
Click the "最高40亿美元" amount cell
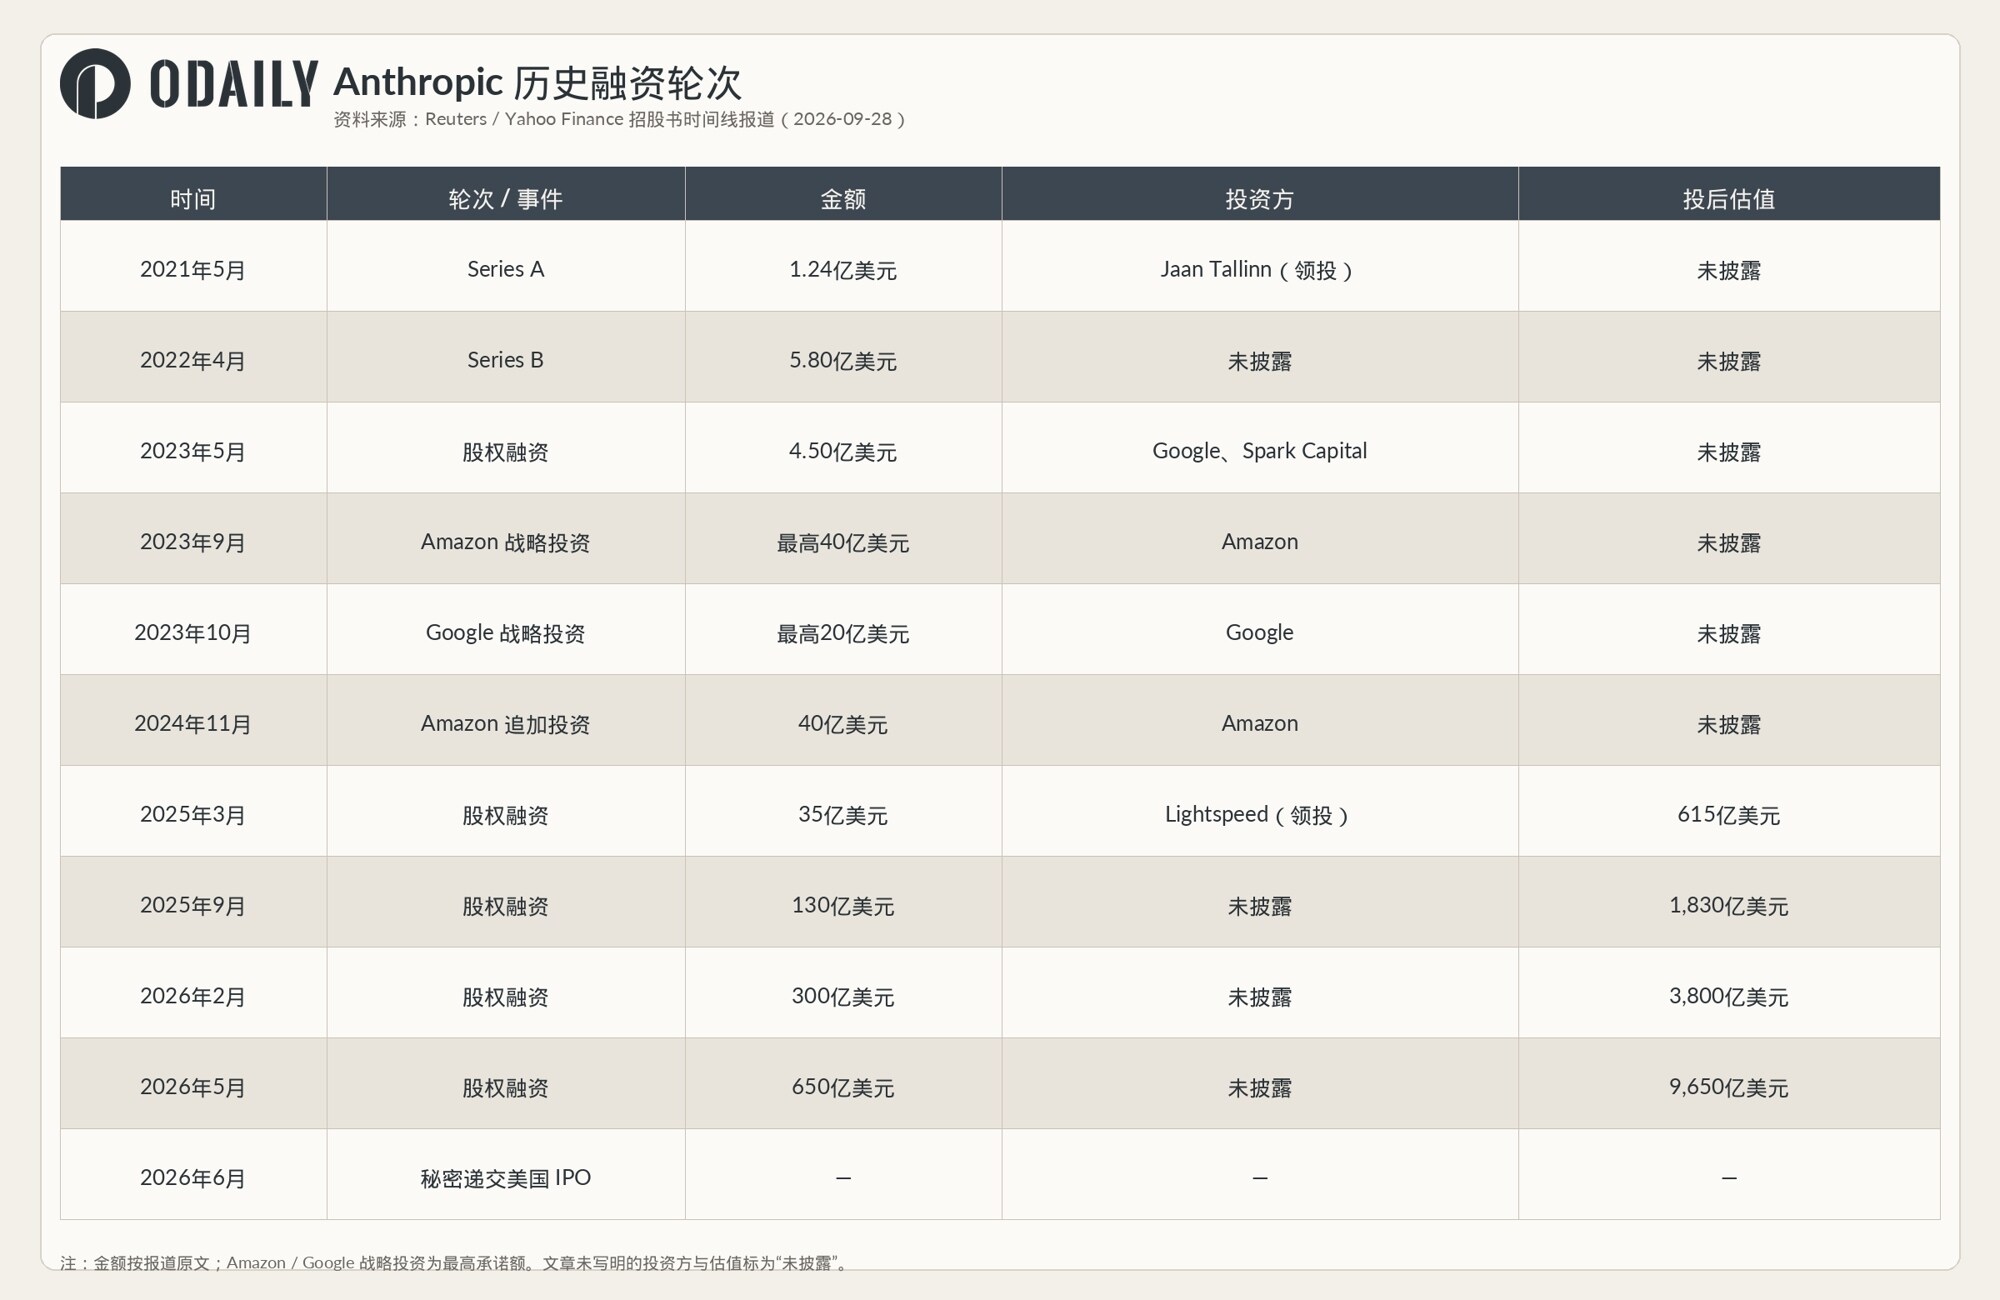843,538
